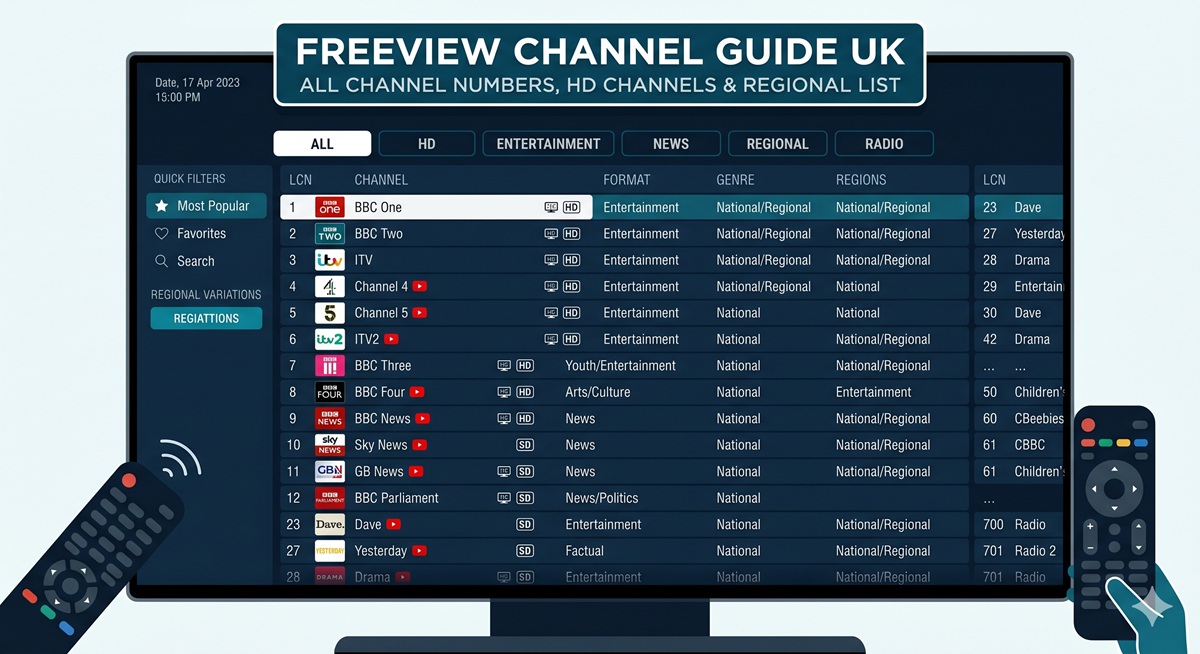Click the REGIATTIONS button
Viewport: 1200px width, 654px height.
pos(206,318)
